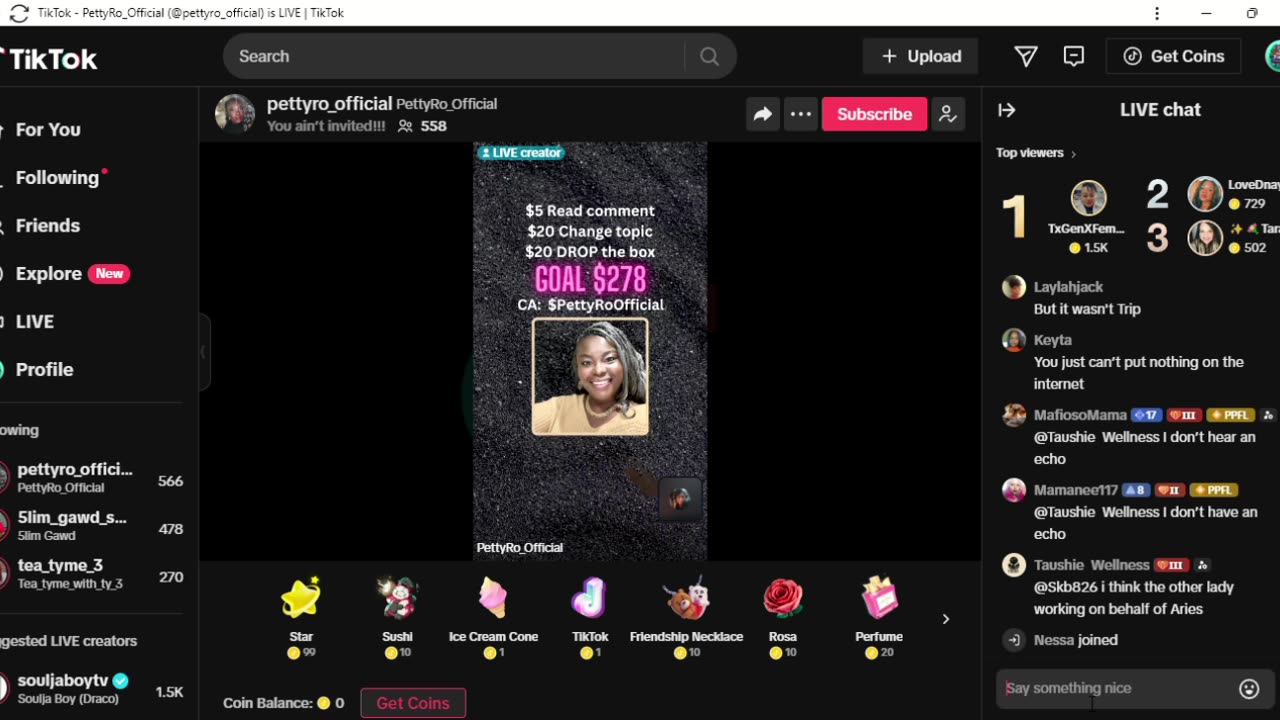Click the browser reload icon in title bar
The width and height of the screenshot is (1280, 720).
[18, 13]
